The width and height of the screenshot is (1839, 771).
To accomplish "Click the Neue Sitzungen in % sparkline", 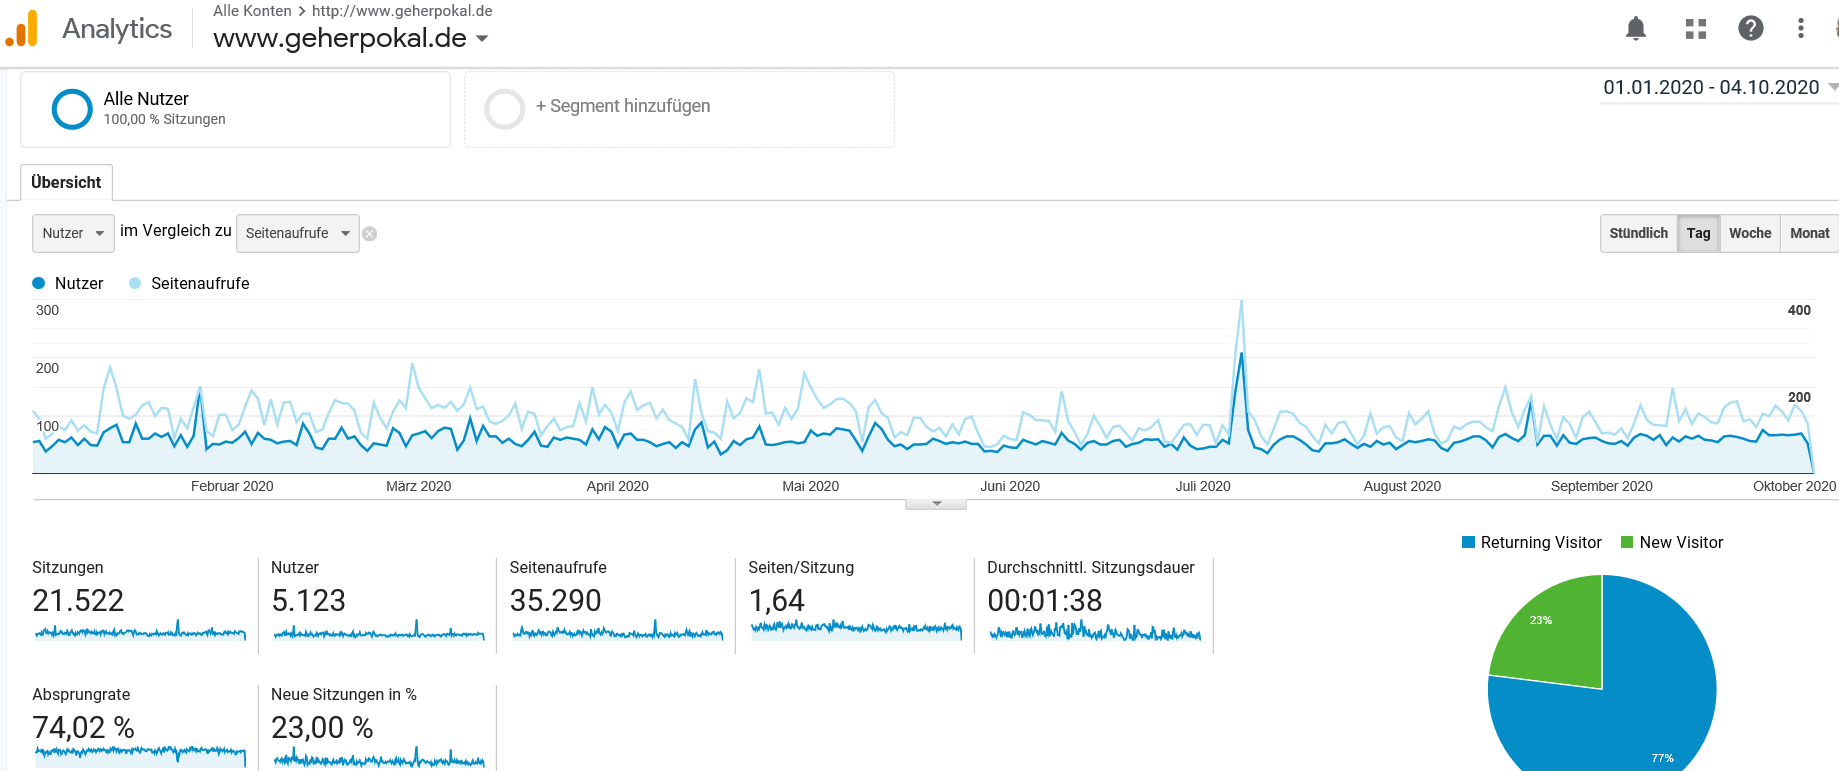I will tap(379, 757).
